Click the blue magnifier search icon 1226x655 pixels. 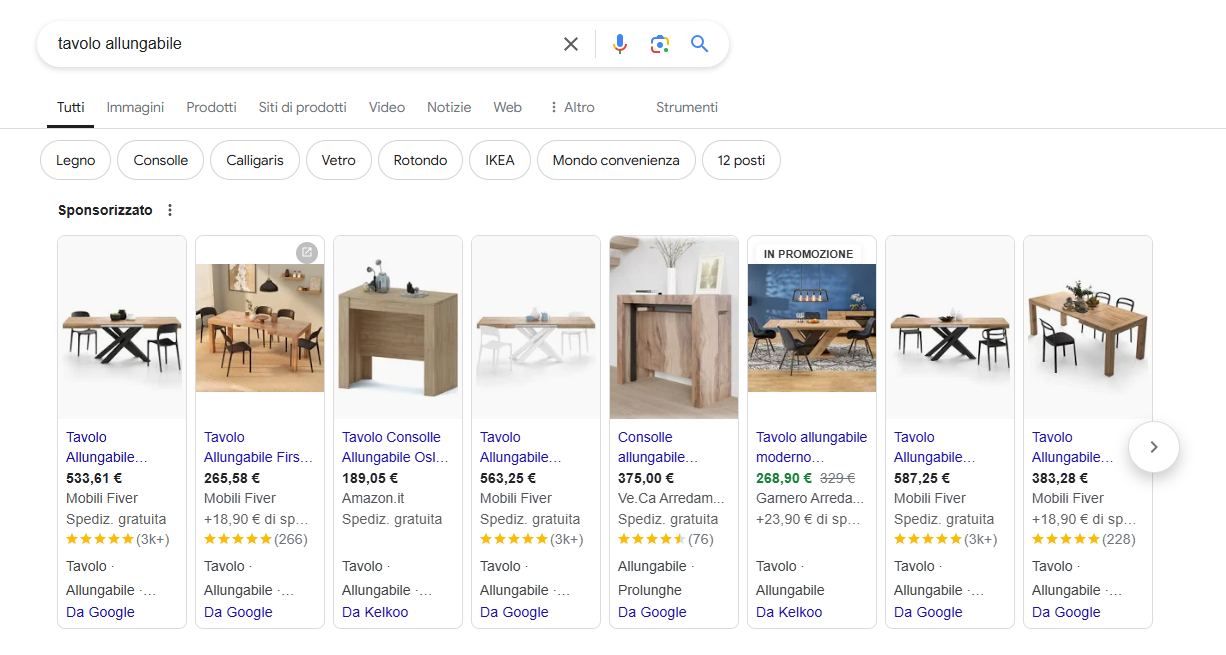[699, 44]
